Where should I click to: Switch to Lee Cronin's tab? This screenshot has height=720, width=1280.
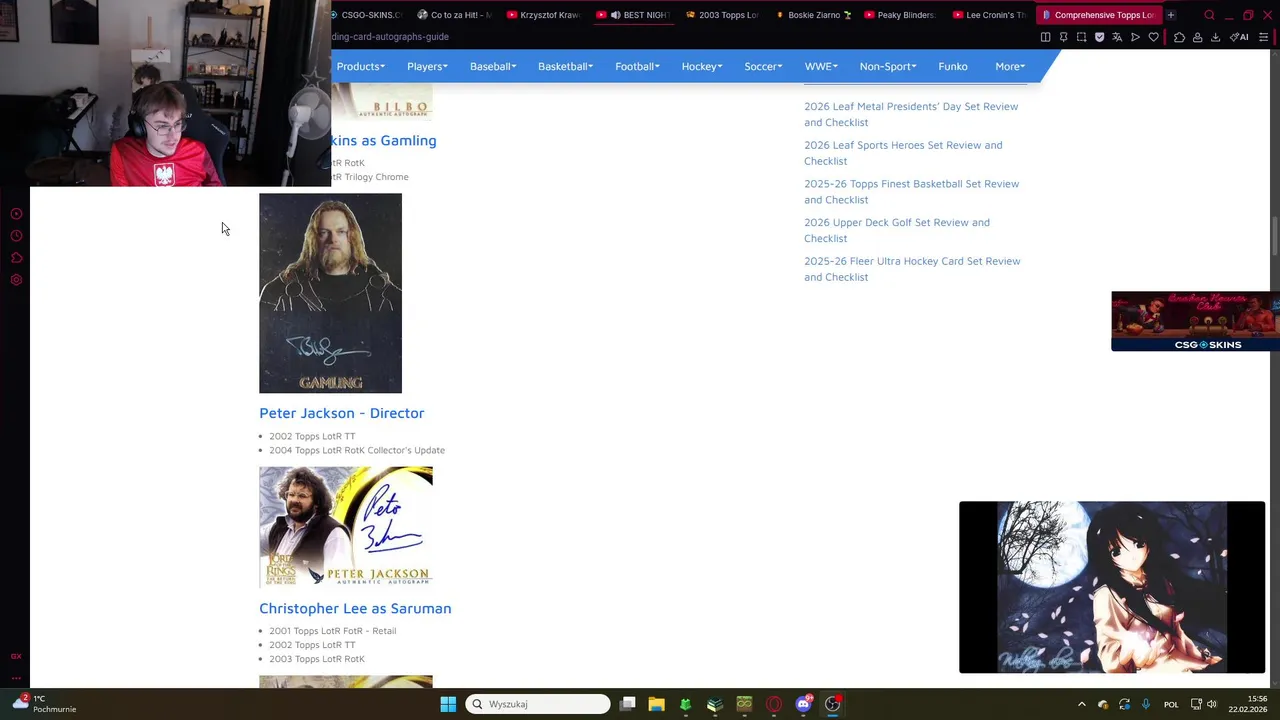pos(990,15)
